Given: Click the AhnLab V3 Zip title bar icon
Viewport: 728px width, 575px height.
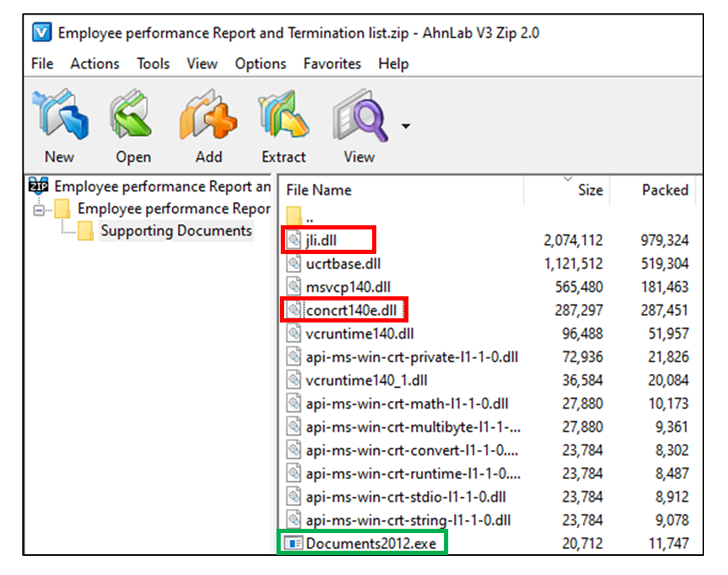Looking at the screenshot, I should pos(42,33).
